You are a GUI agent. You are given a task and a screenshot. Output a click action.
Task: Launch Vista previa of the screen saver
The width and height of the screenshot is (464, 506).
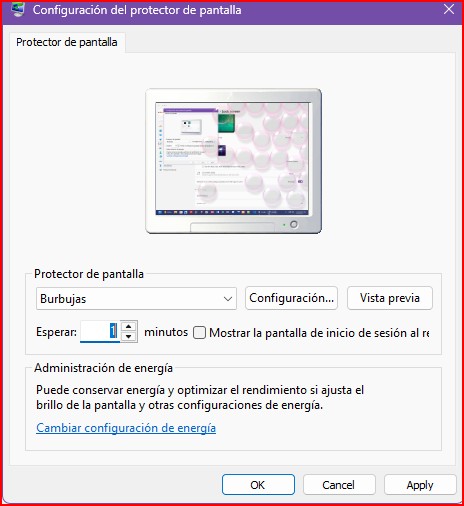390,298
